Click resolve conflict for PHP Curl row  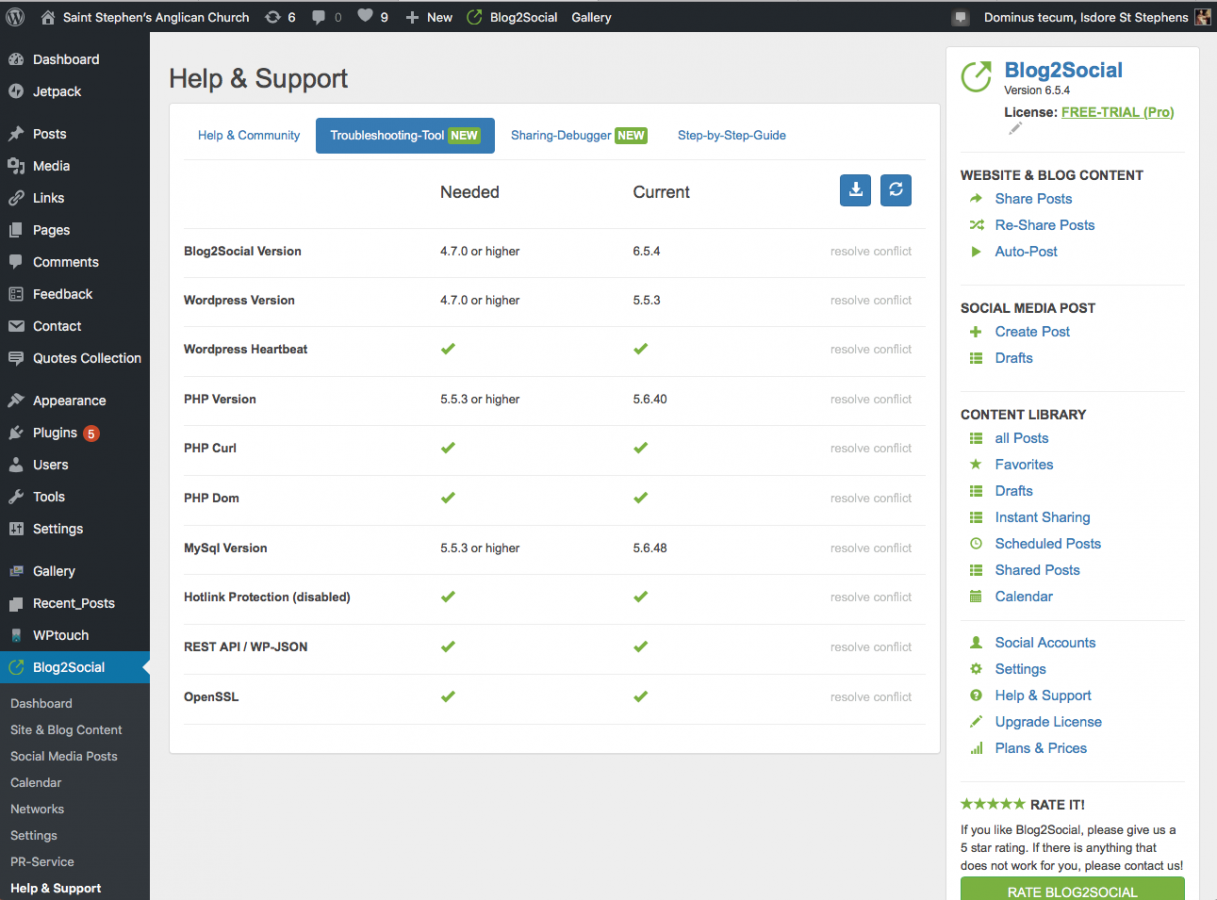871,448
